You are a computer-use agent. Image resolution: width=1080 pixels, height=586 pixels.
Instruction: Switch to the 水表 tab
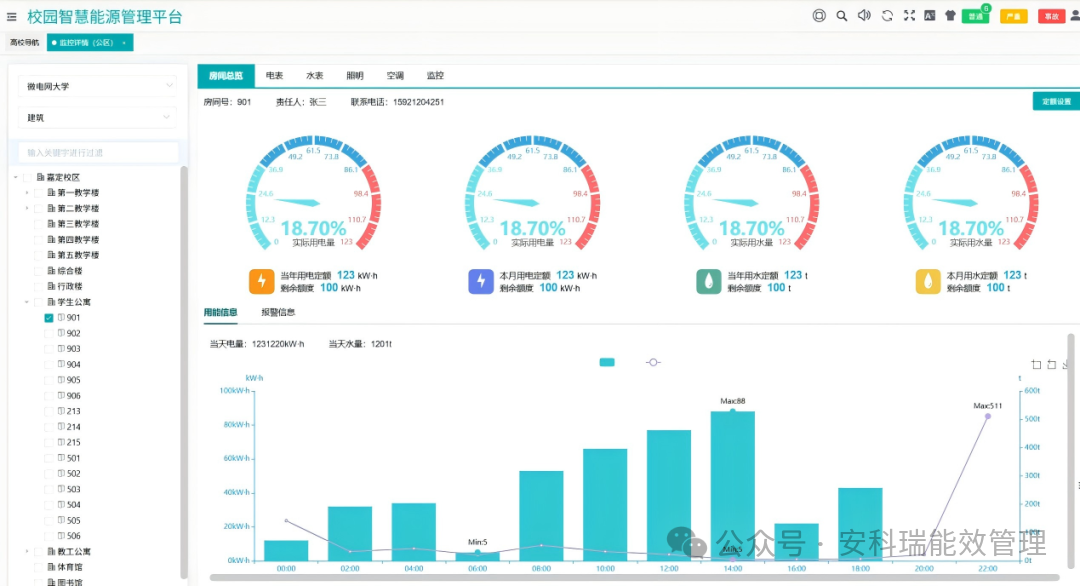[315, 76]
